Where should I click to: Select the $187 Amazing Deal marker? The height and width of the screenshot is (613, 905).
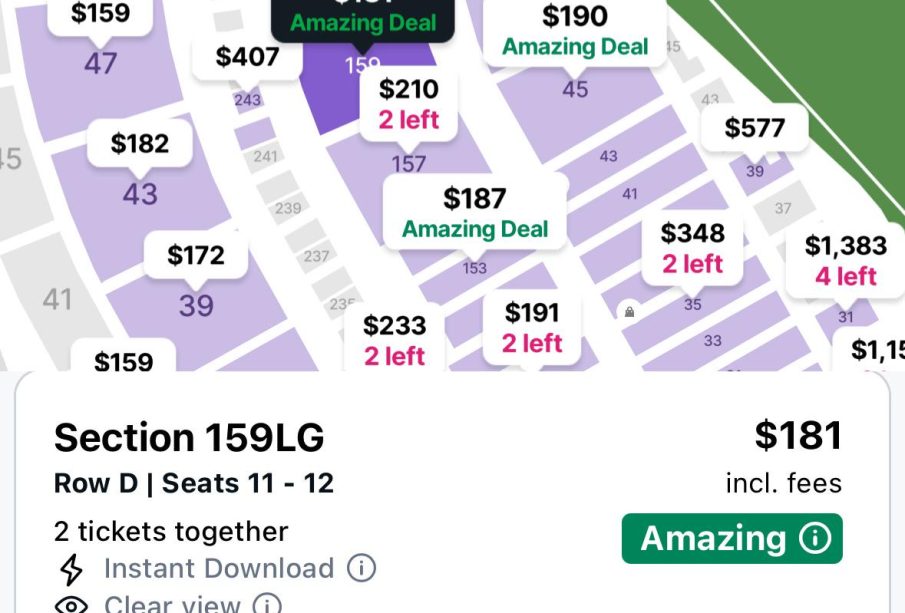[x=475, y=213]
